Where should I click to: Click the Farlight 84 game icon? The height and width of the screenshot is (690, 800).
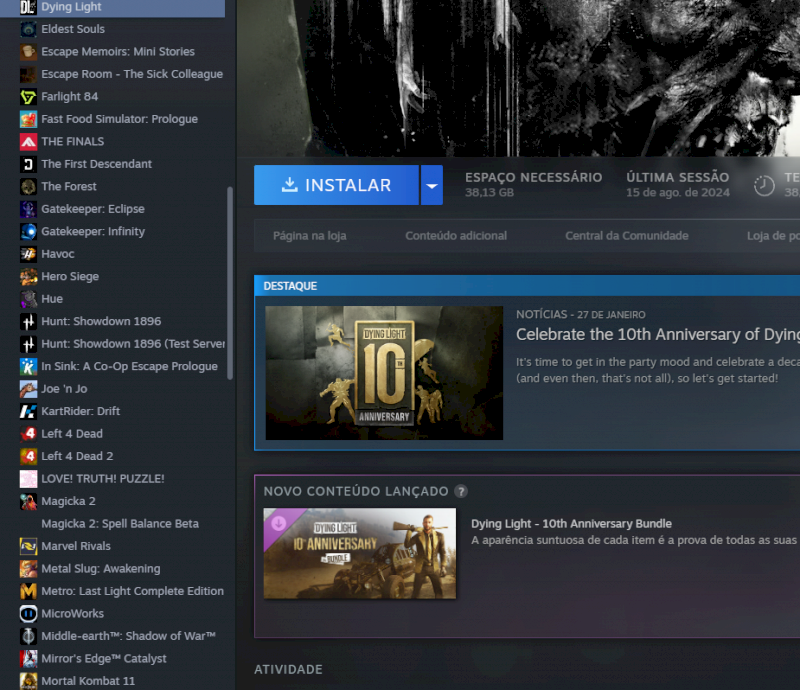point(28,97)
